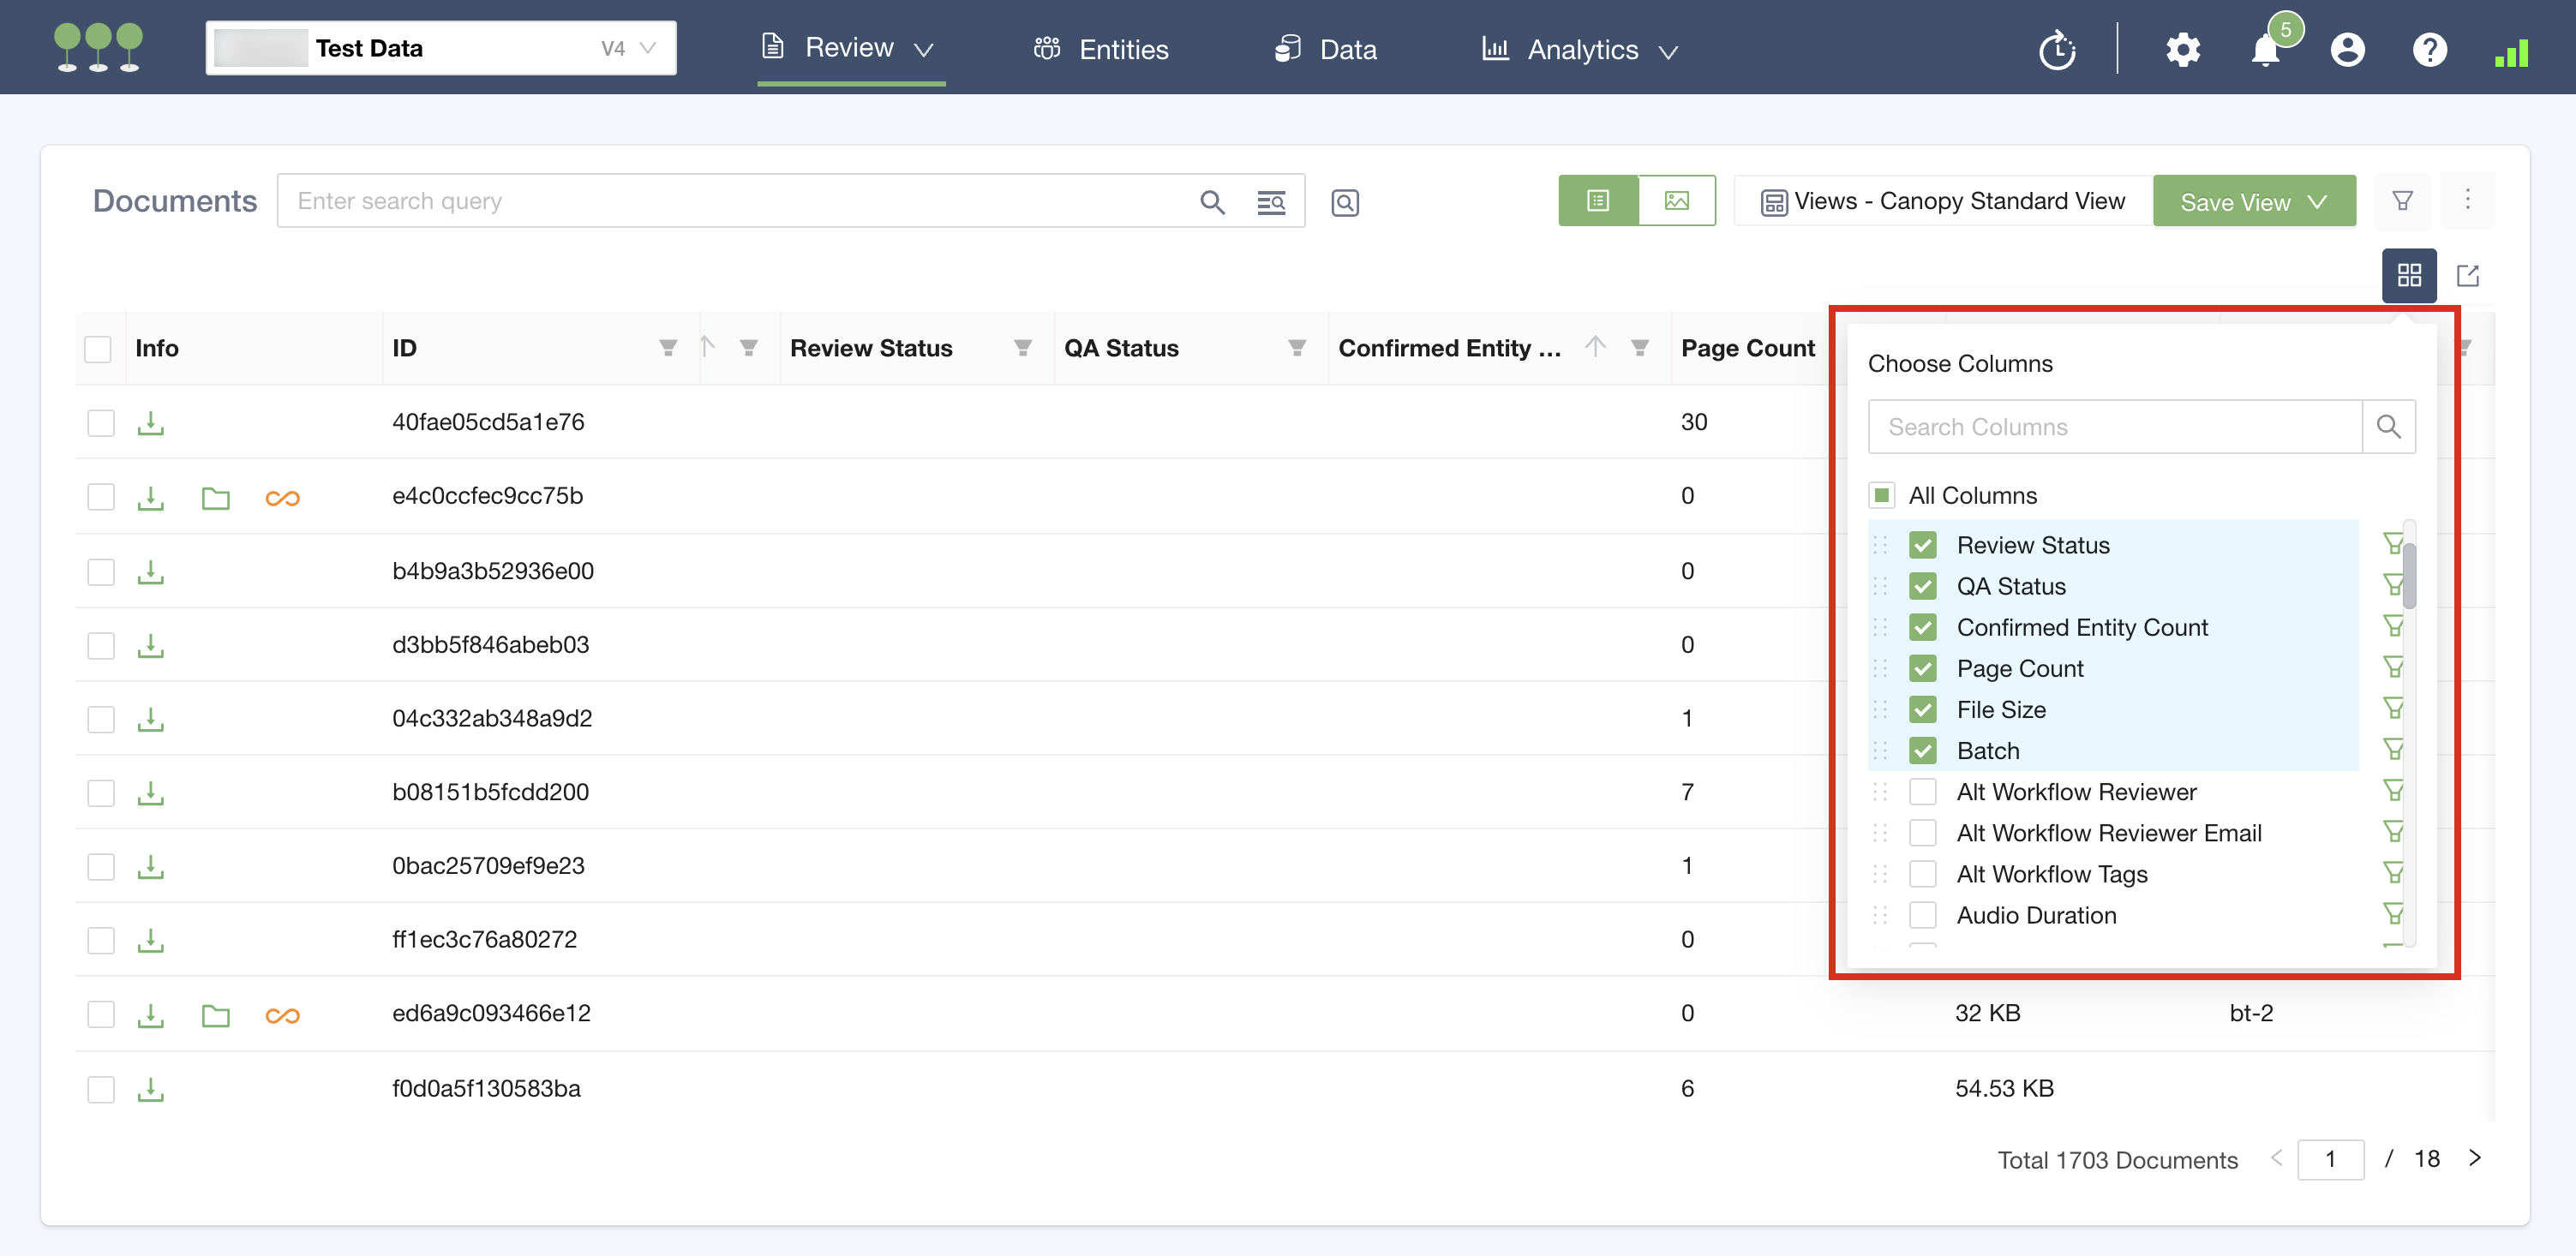This screenshot has width=2576, height=1256.
Task: Expand the Save View dropdown
Action: (2316, 202)
